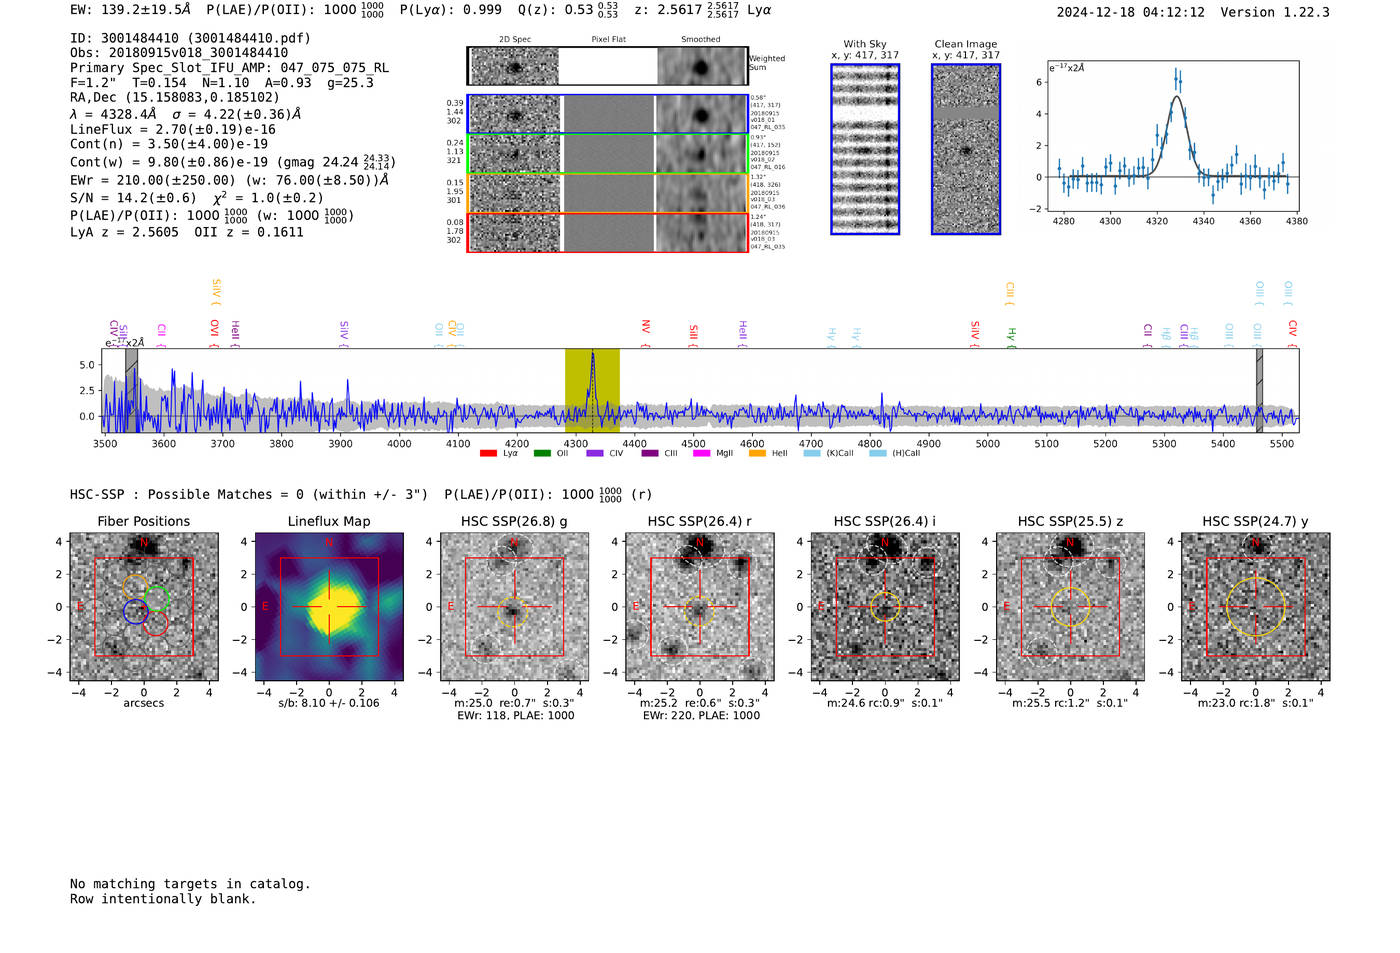The width and height of the screenshot is (1400, 953).
Task: Open the HSC SSP(26.8) g band cutout
Action: point(514,607)
